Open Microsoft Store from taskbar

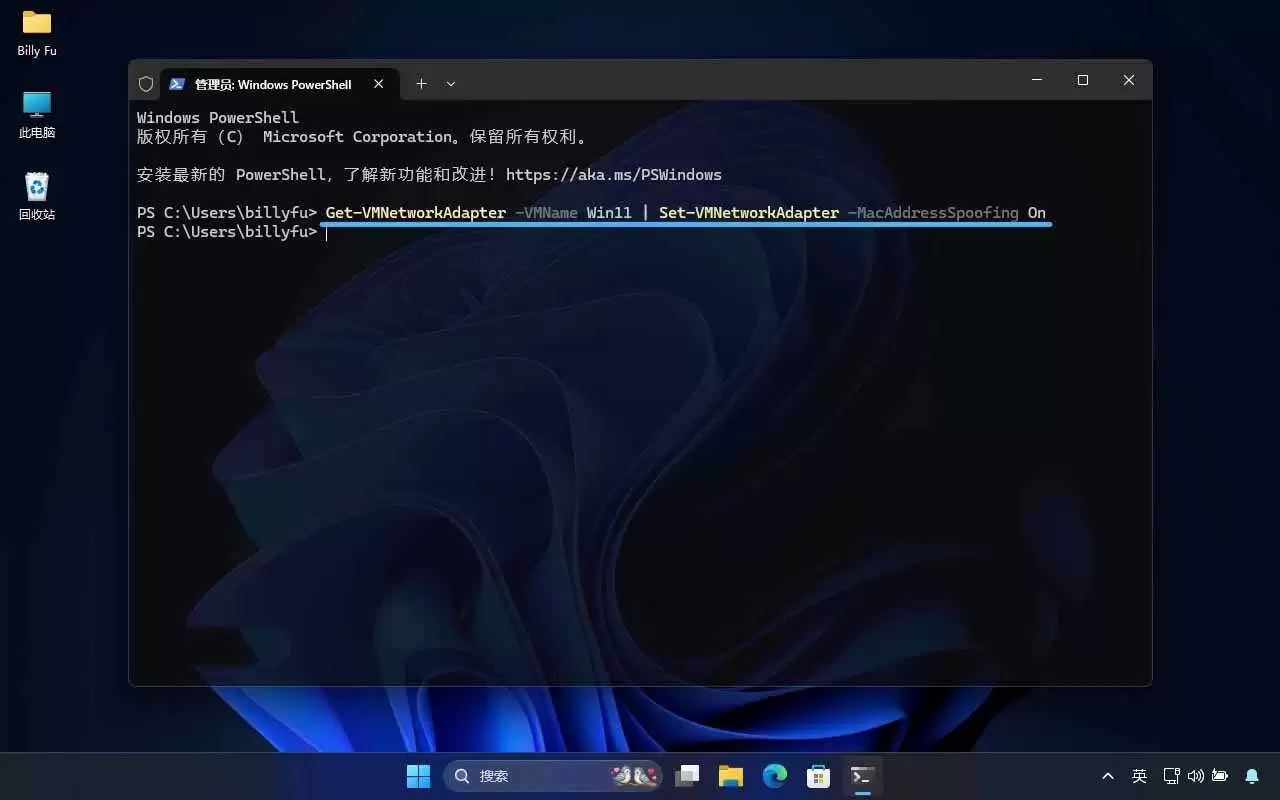[x=819, y=776]
